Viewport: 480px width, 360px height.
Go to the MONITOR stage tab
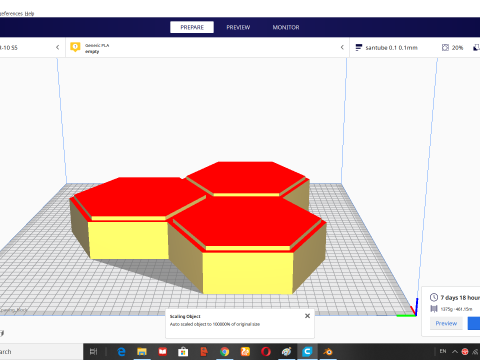pos(286,27)
